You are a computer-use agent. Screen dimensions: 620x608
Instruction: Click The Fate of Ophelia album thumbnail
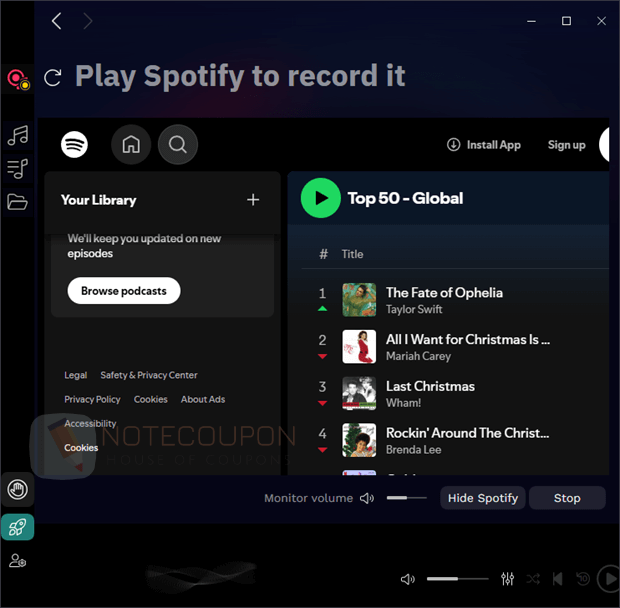point(359,300)
